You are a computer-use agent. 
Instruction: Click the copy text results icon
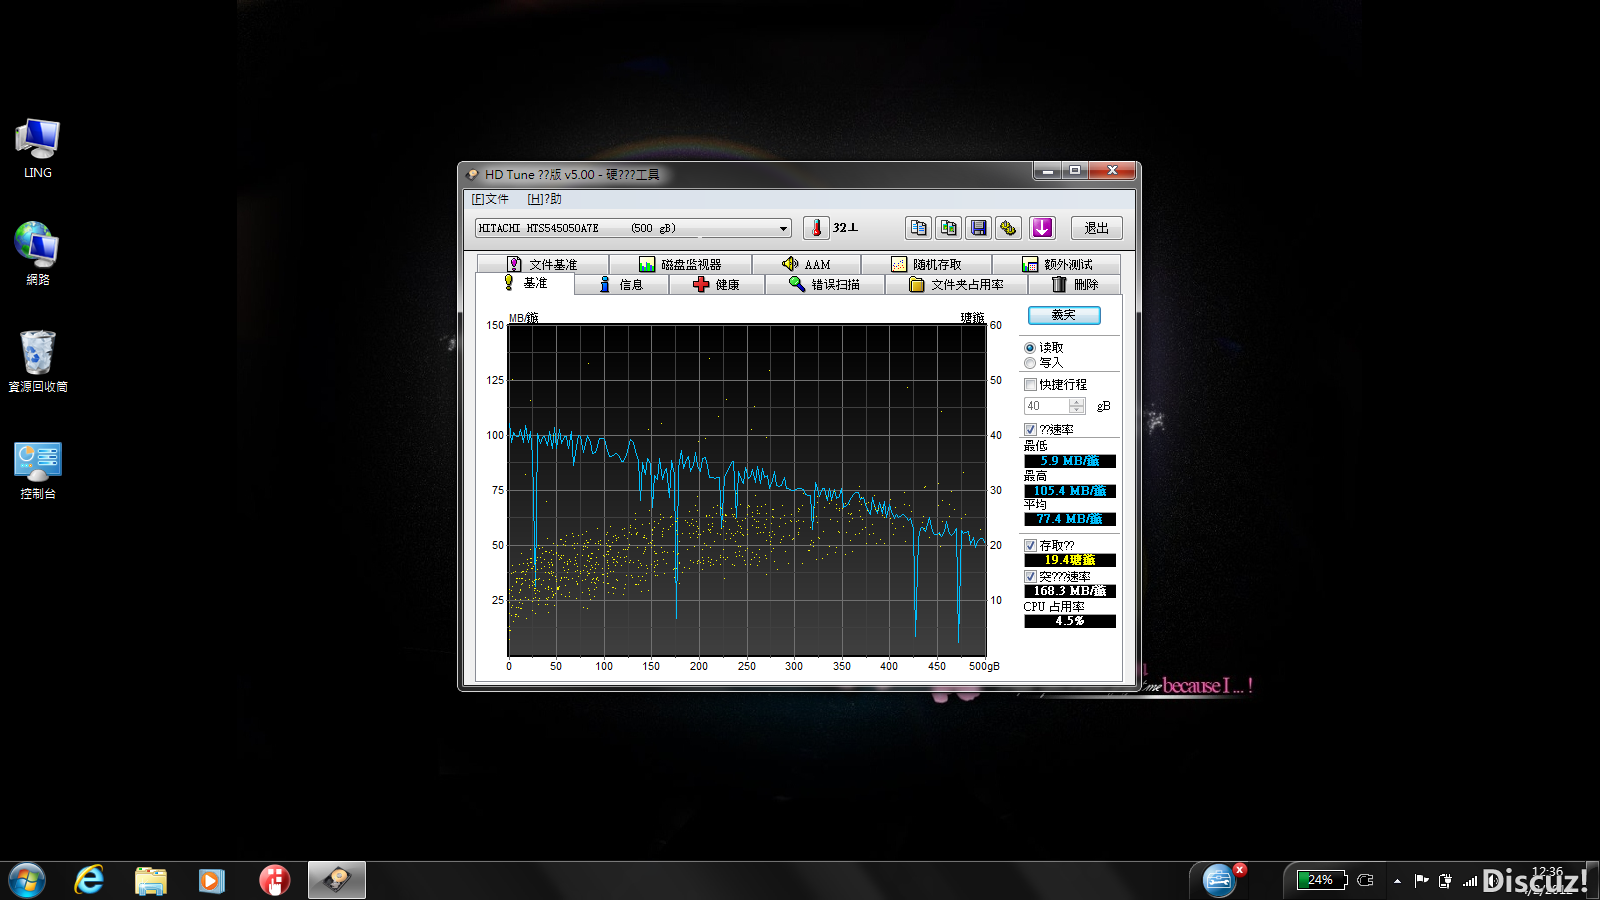[918, 228]
